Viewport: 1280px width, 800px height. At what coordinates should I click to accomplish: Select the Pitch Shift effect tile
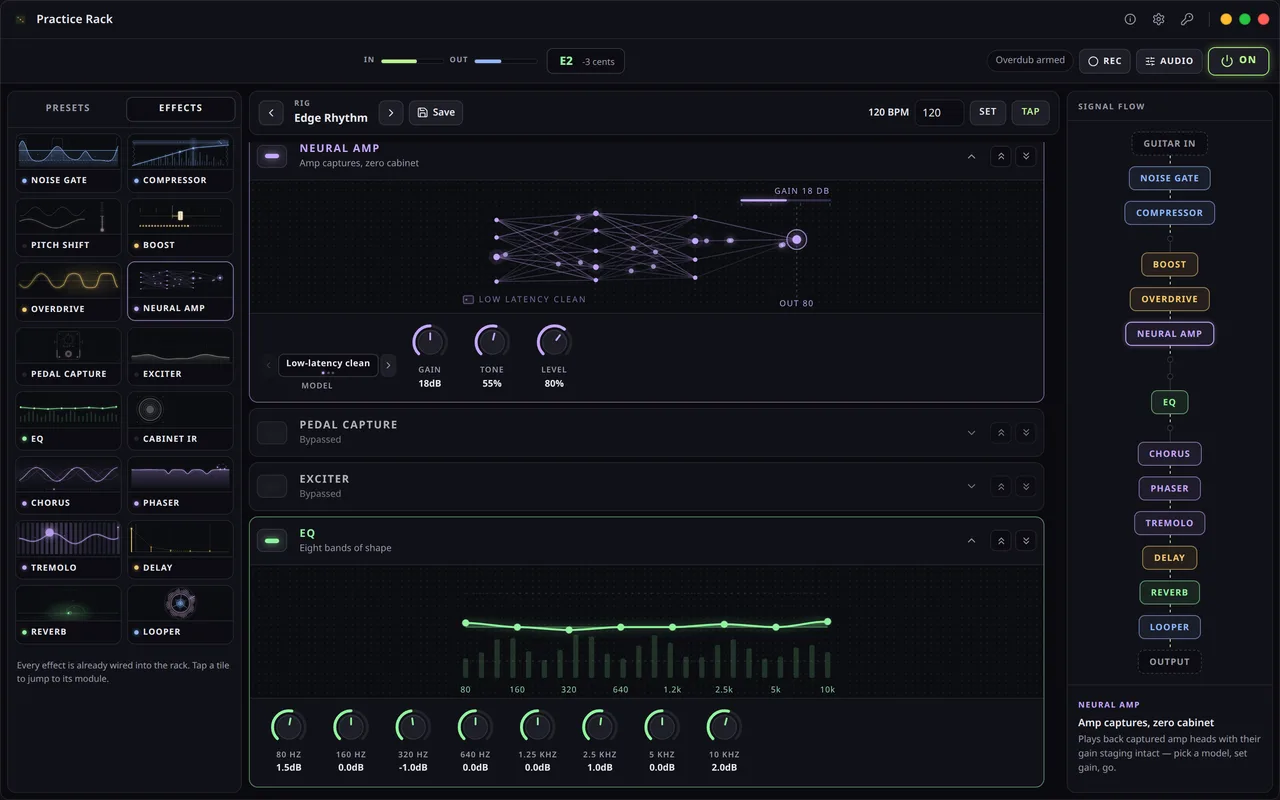[68, 227]
